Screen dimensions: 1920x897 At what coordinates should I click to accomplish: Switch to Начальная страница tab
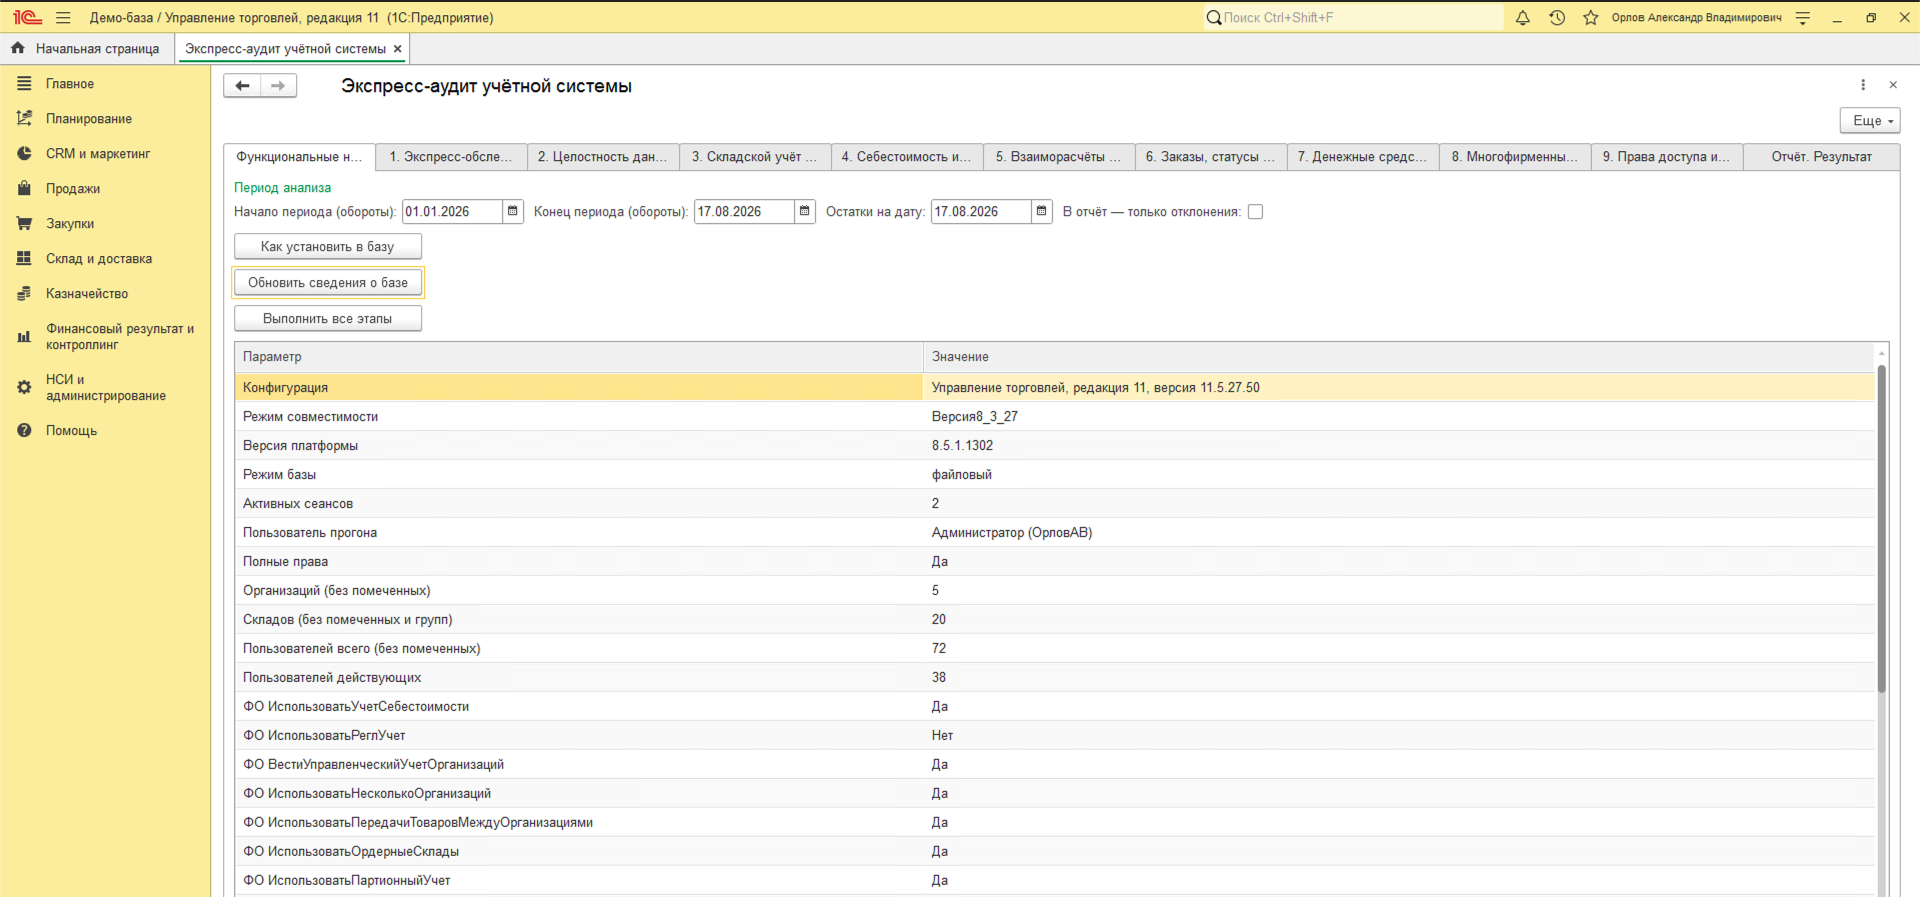click(87, 49)
